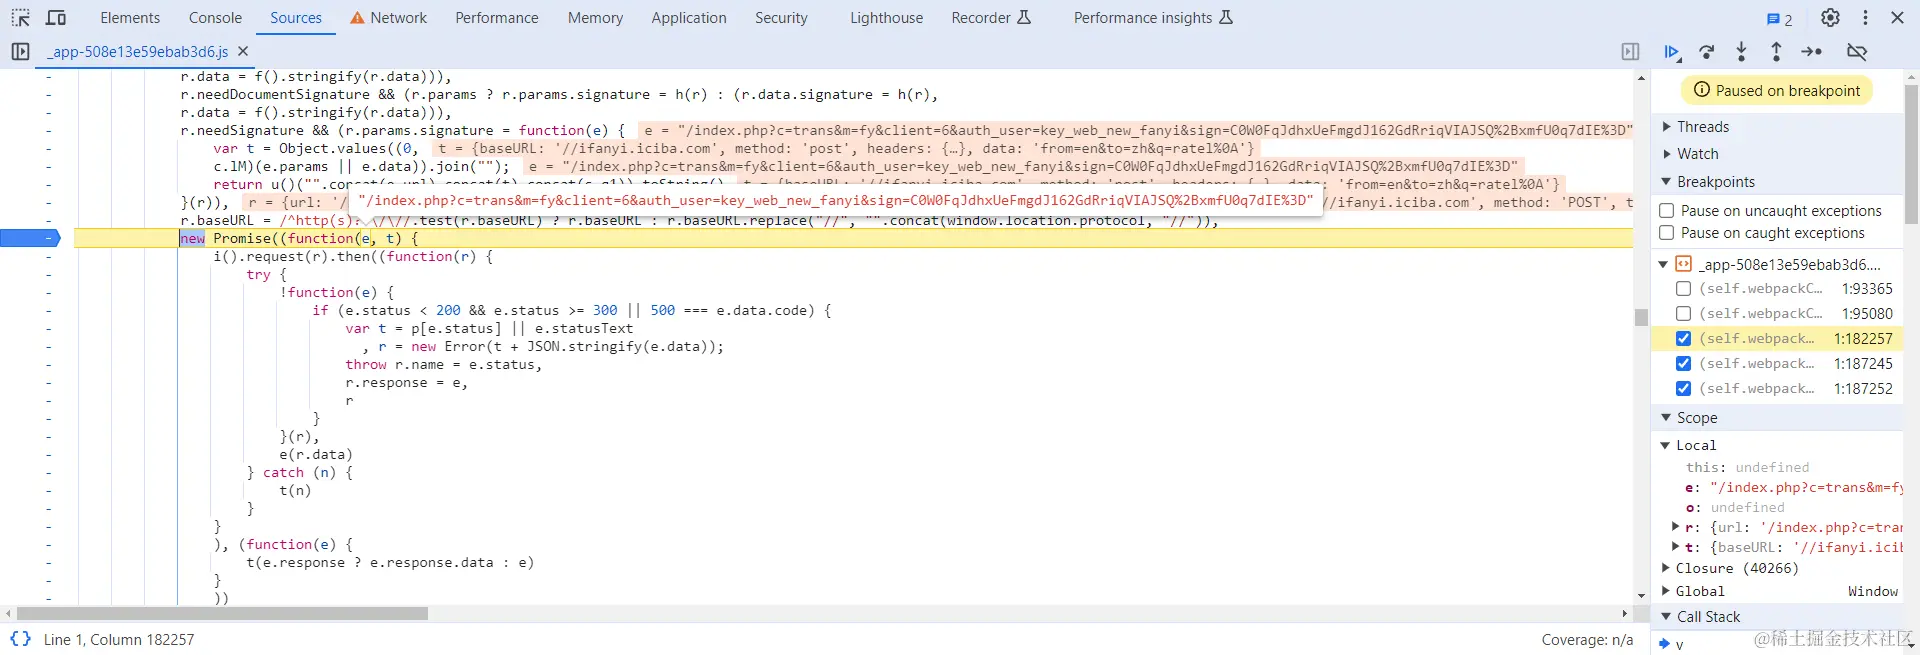Open the Memory tab
The image size is (1920, 655).
[x=595, y=18]
